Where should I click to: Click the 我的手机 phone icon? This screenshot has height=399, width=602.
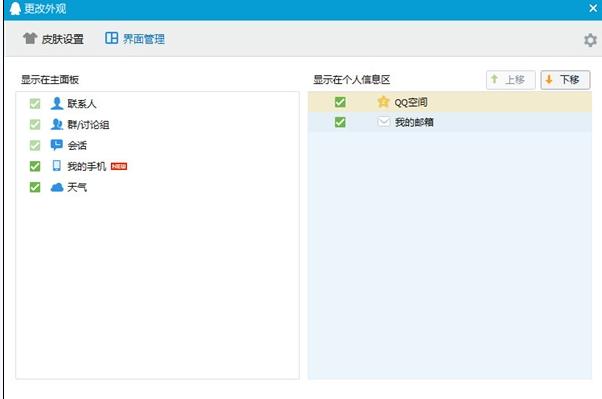(56, 166)
